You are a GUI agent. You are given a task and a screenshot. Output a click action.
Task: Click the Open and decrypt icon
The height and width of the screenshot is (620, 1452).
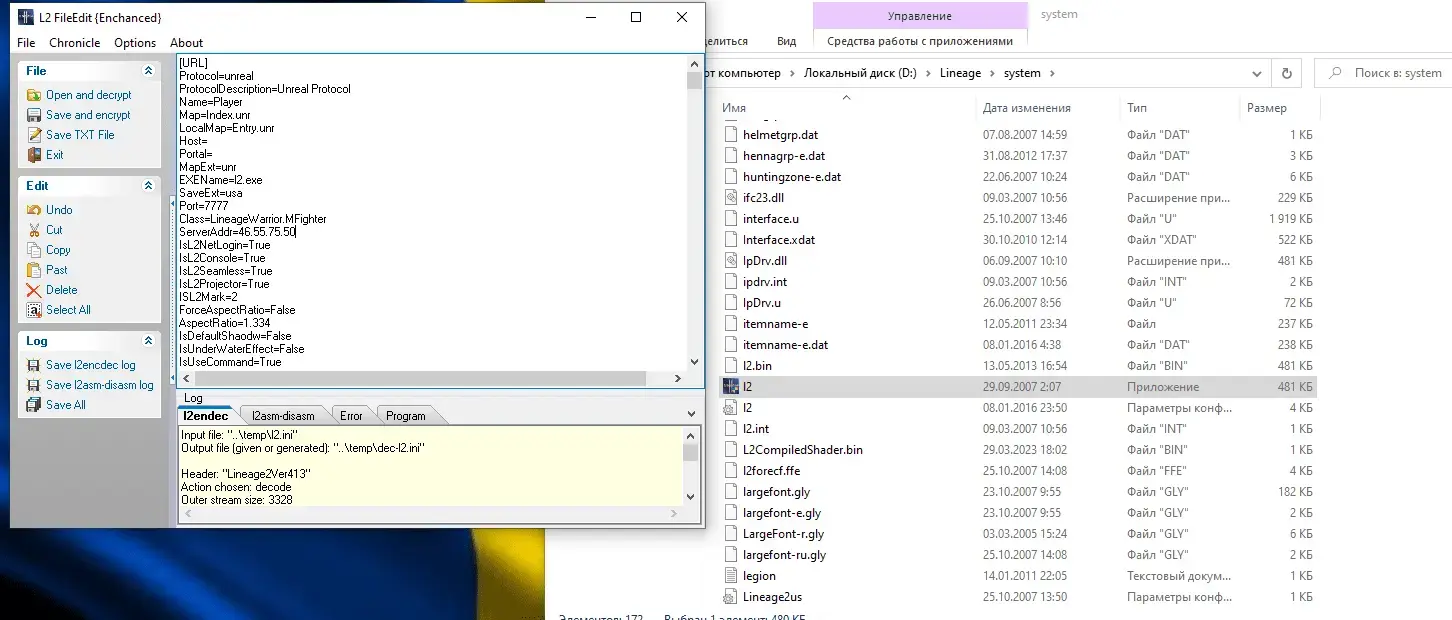pos(34,95)
